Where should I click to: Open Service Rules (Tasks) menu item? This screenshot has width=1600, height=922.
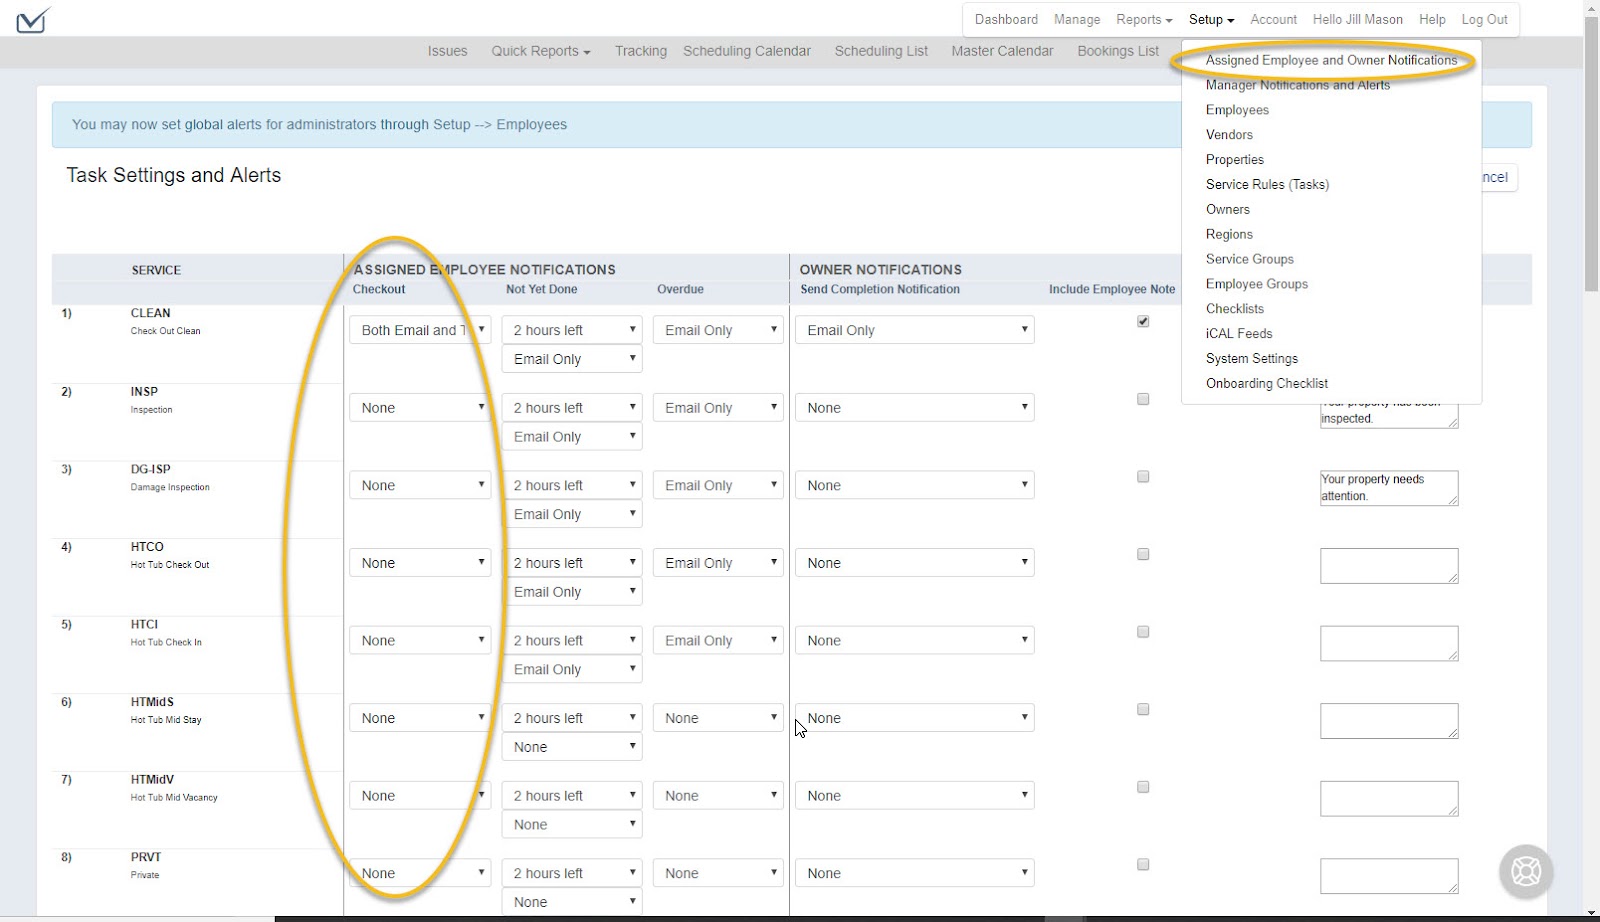(x=1267, y=184)
